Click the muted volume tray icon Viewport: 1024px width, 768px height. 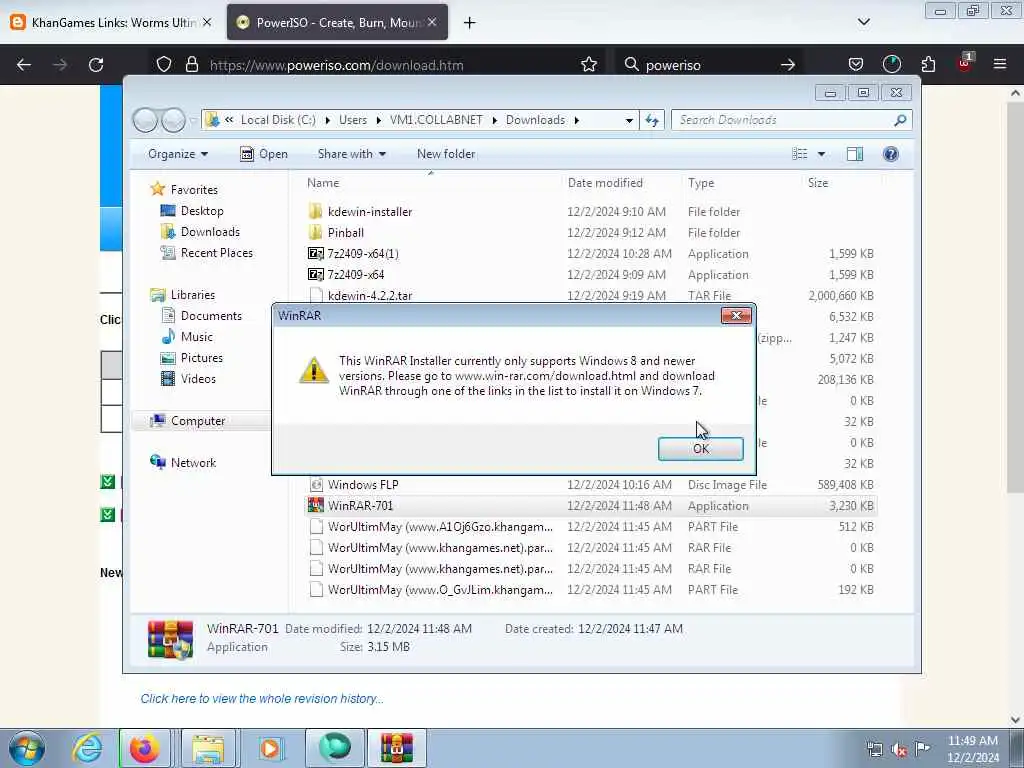point(899,750)
